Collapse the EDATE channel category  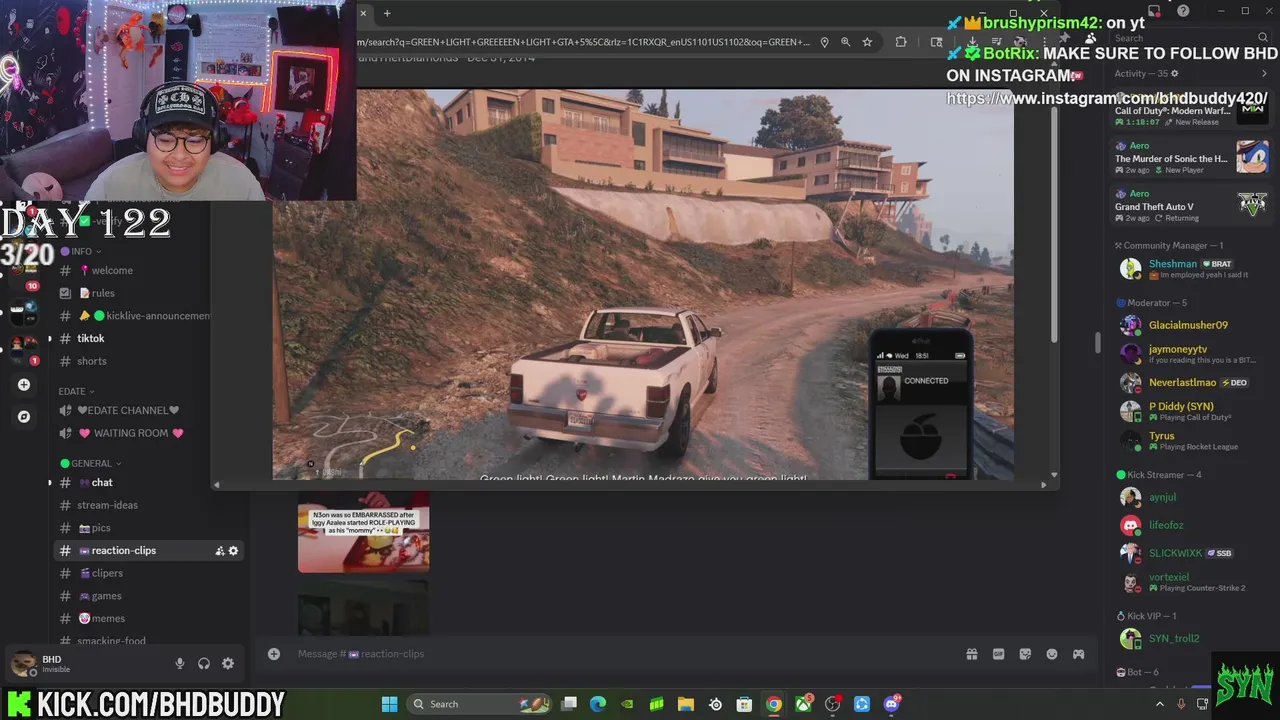(76, 391)
